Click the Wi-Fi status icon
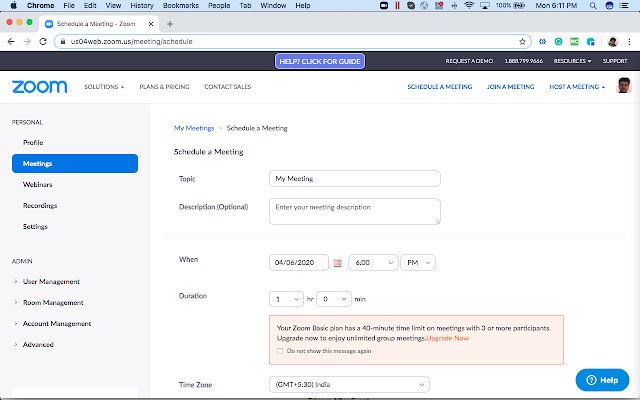 pos(469,5)
